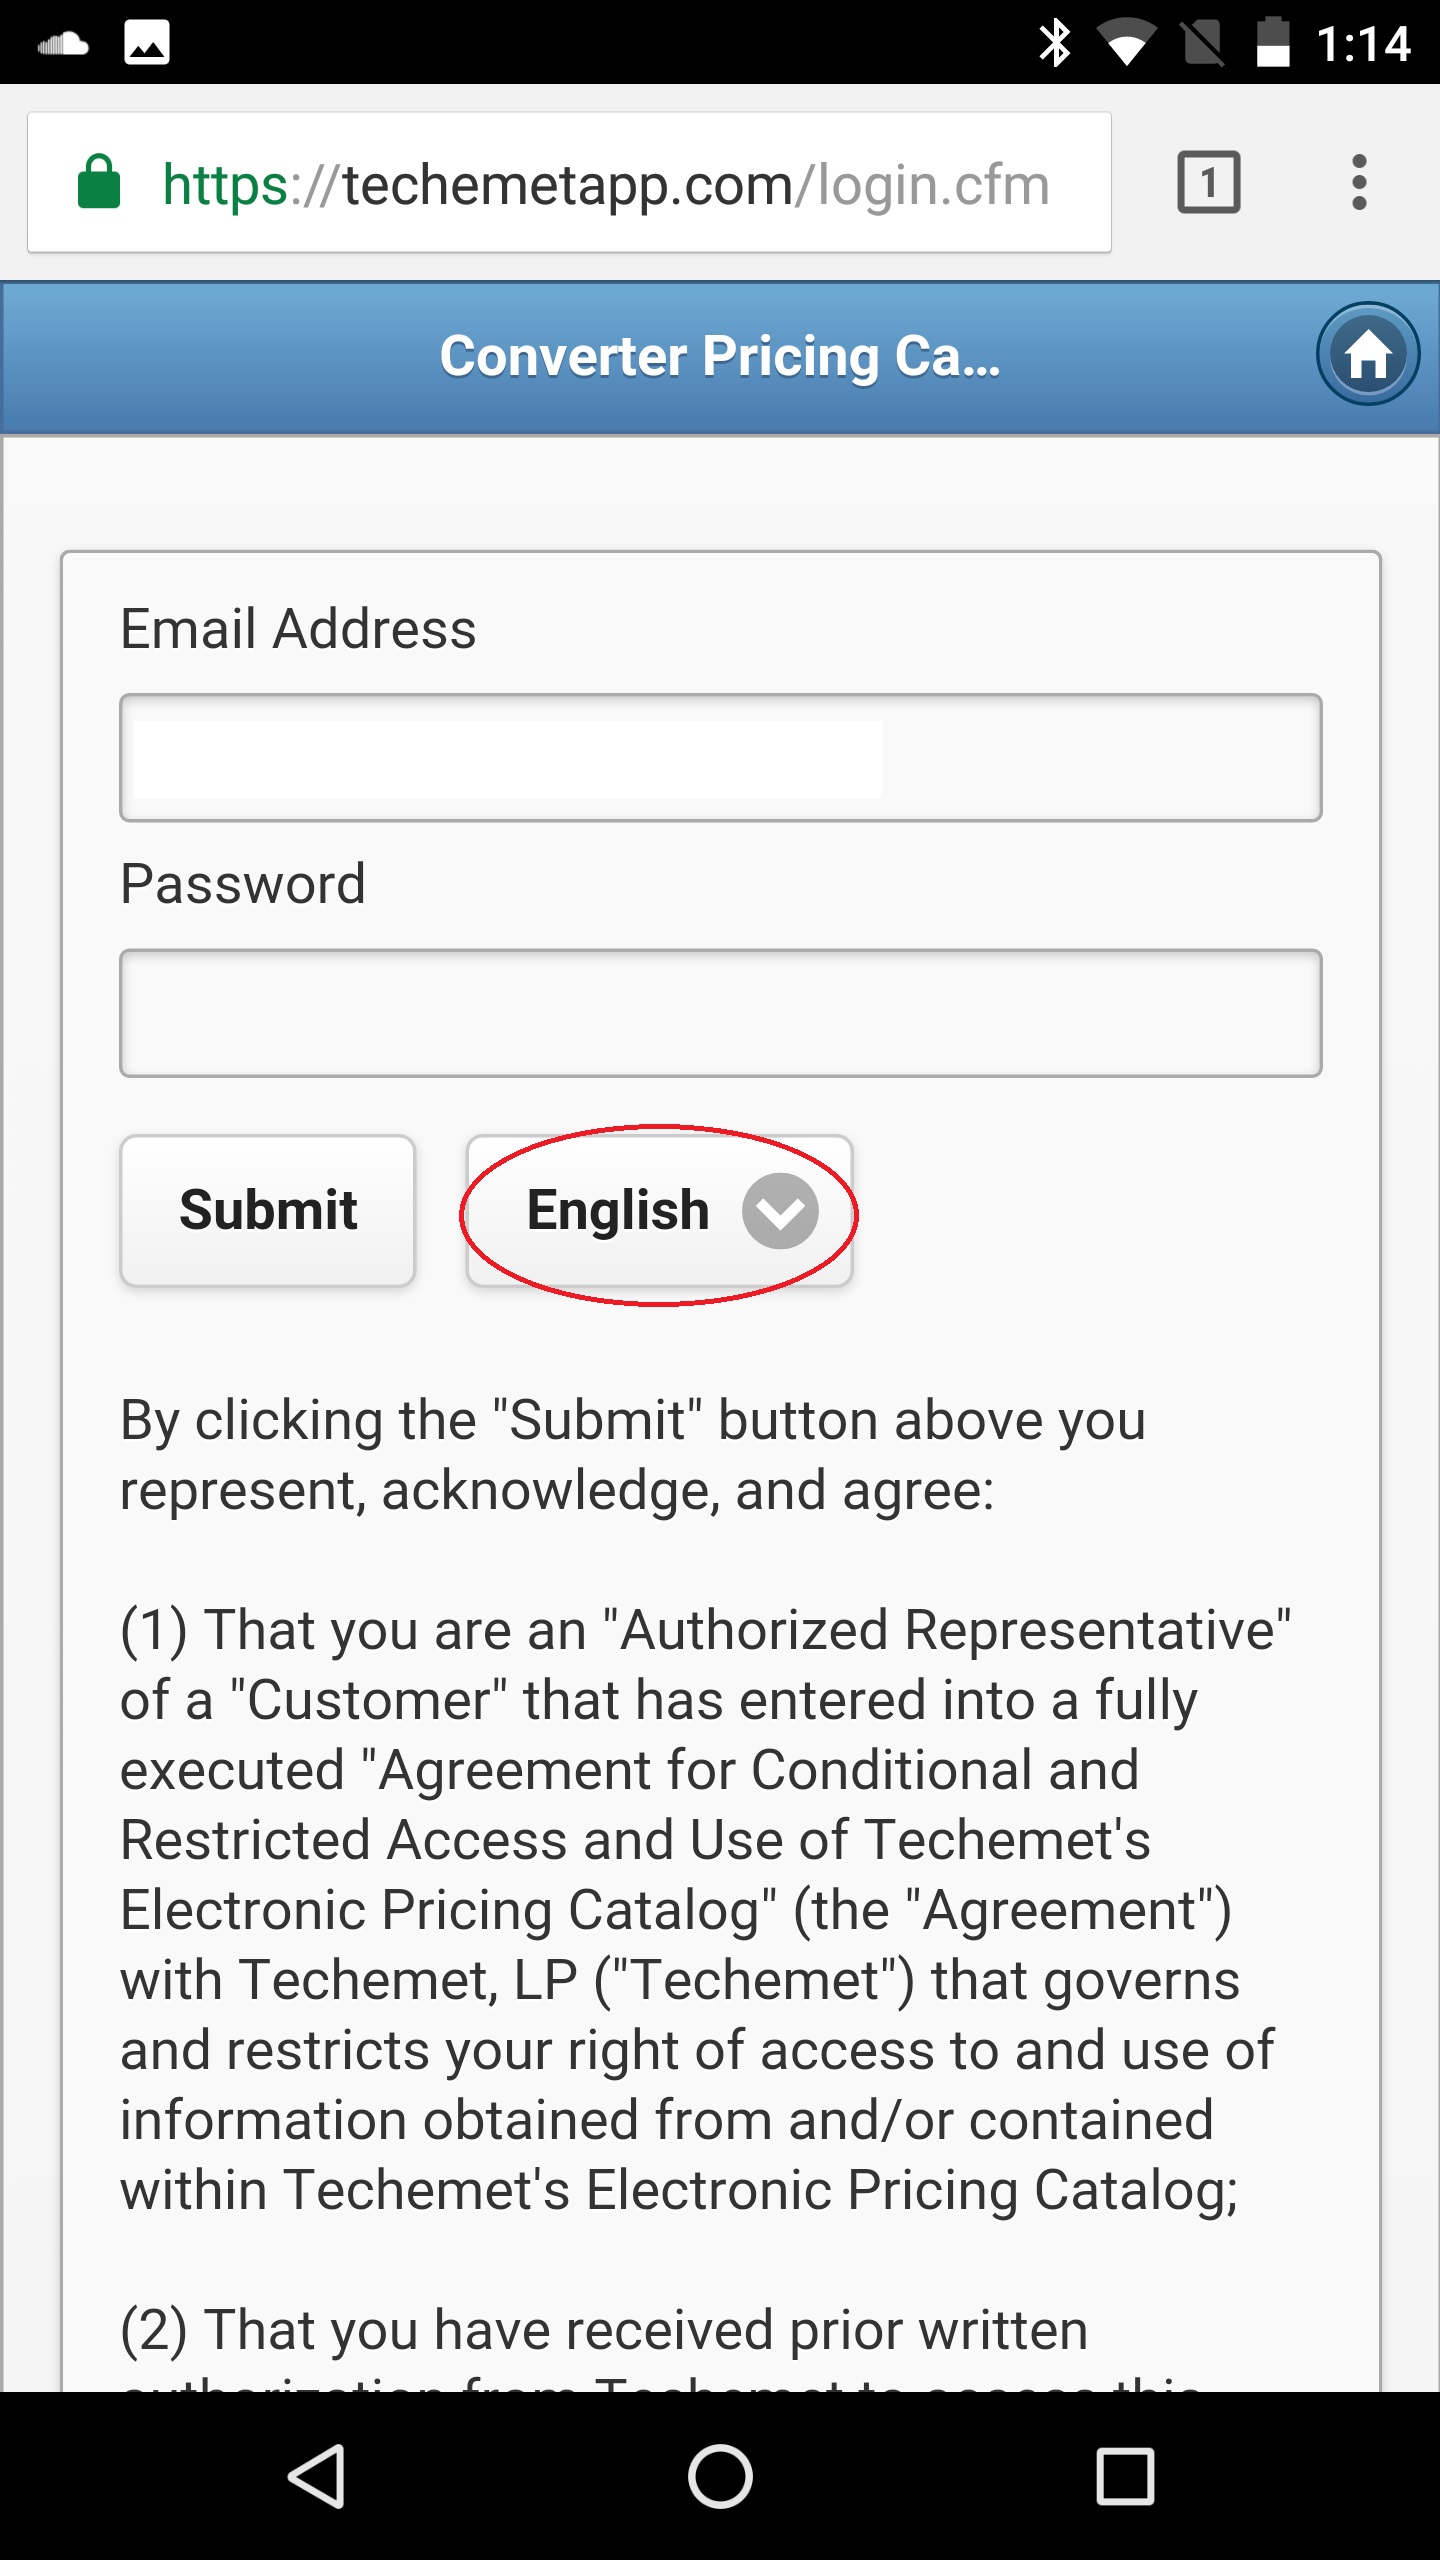Tap the techemetapp.com URL address bar
Image resolution: width=1440 pixels, height=2560 pixels.
tap(605, 184)
